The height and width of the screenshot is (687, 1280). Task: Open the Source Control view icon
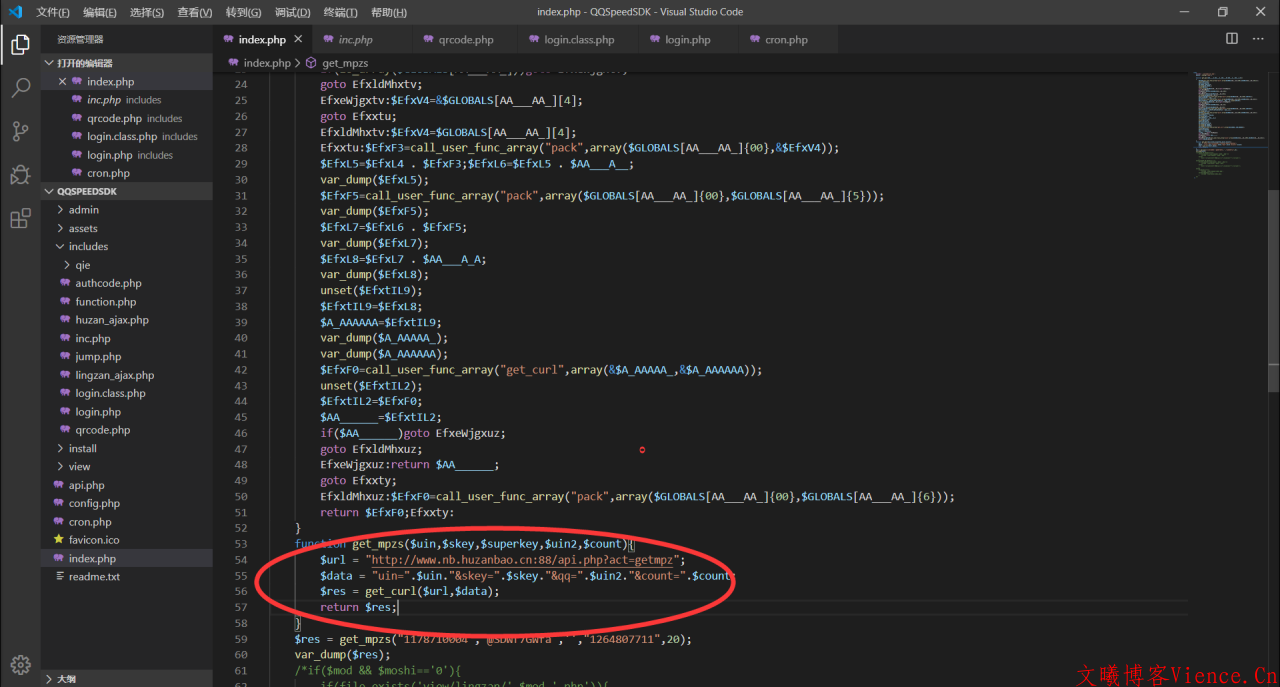pos(20,131)
